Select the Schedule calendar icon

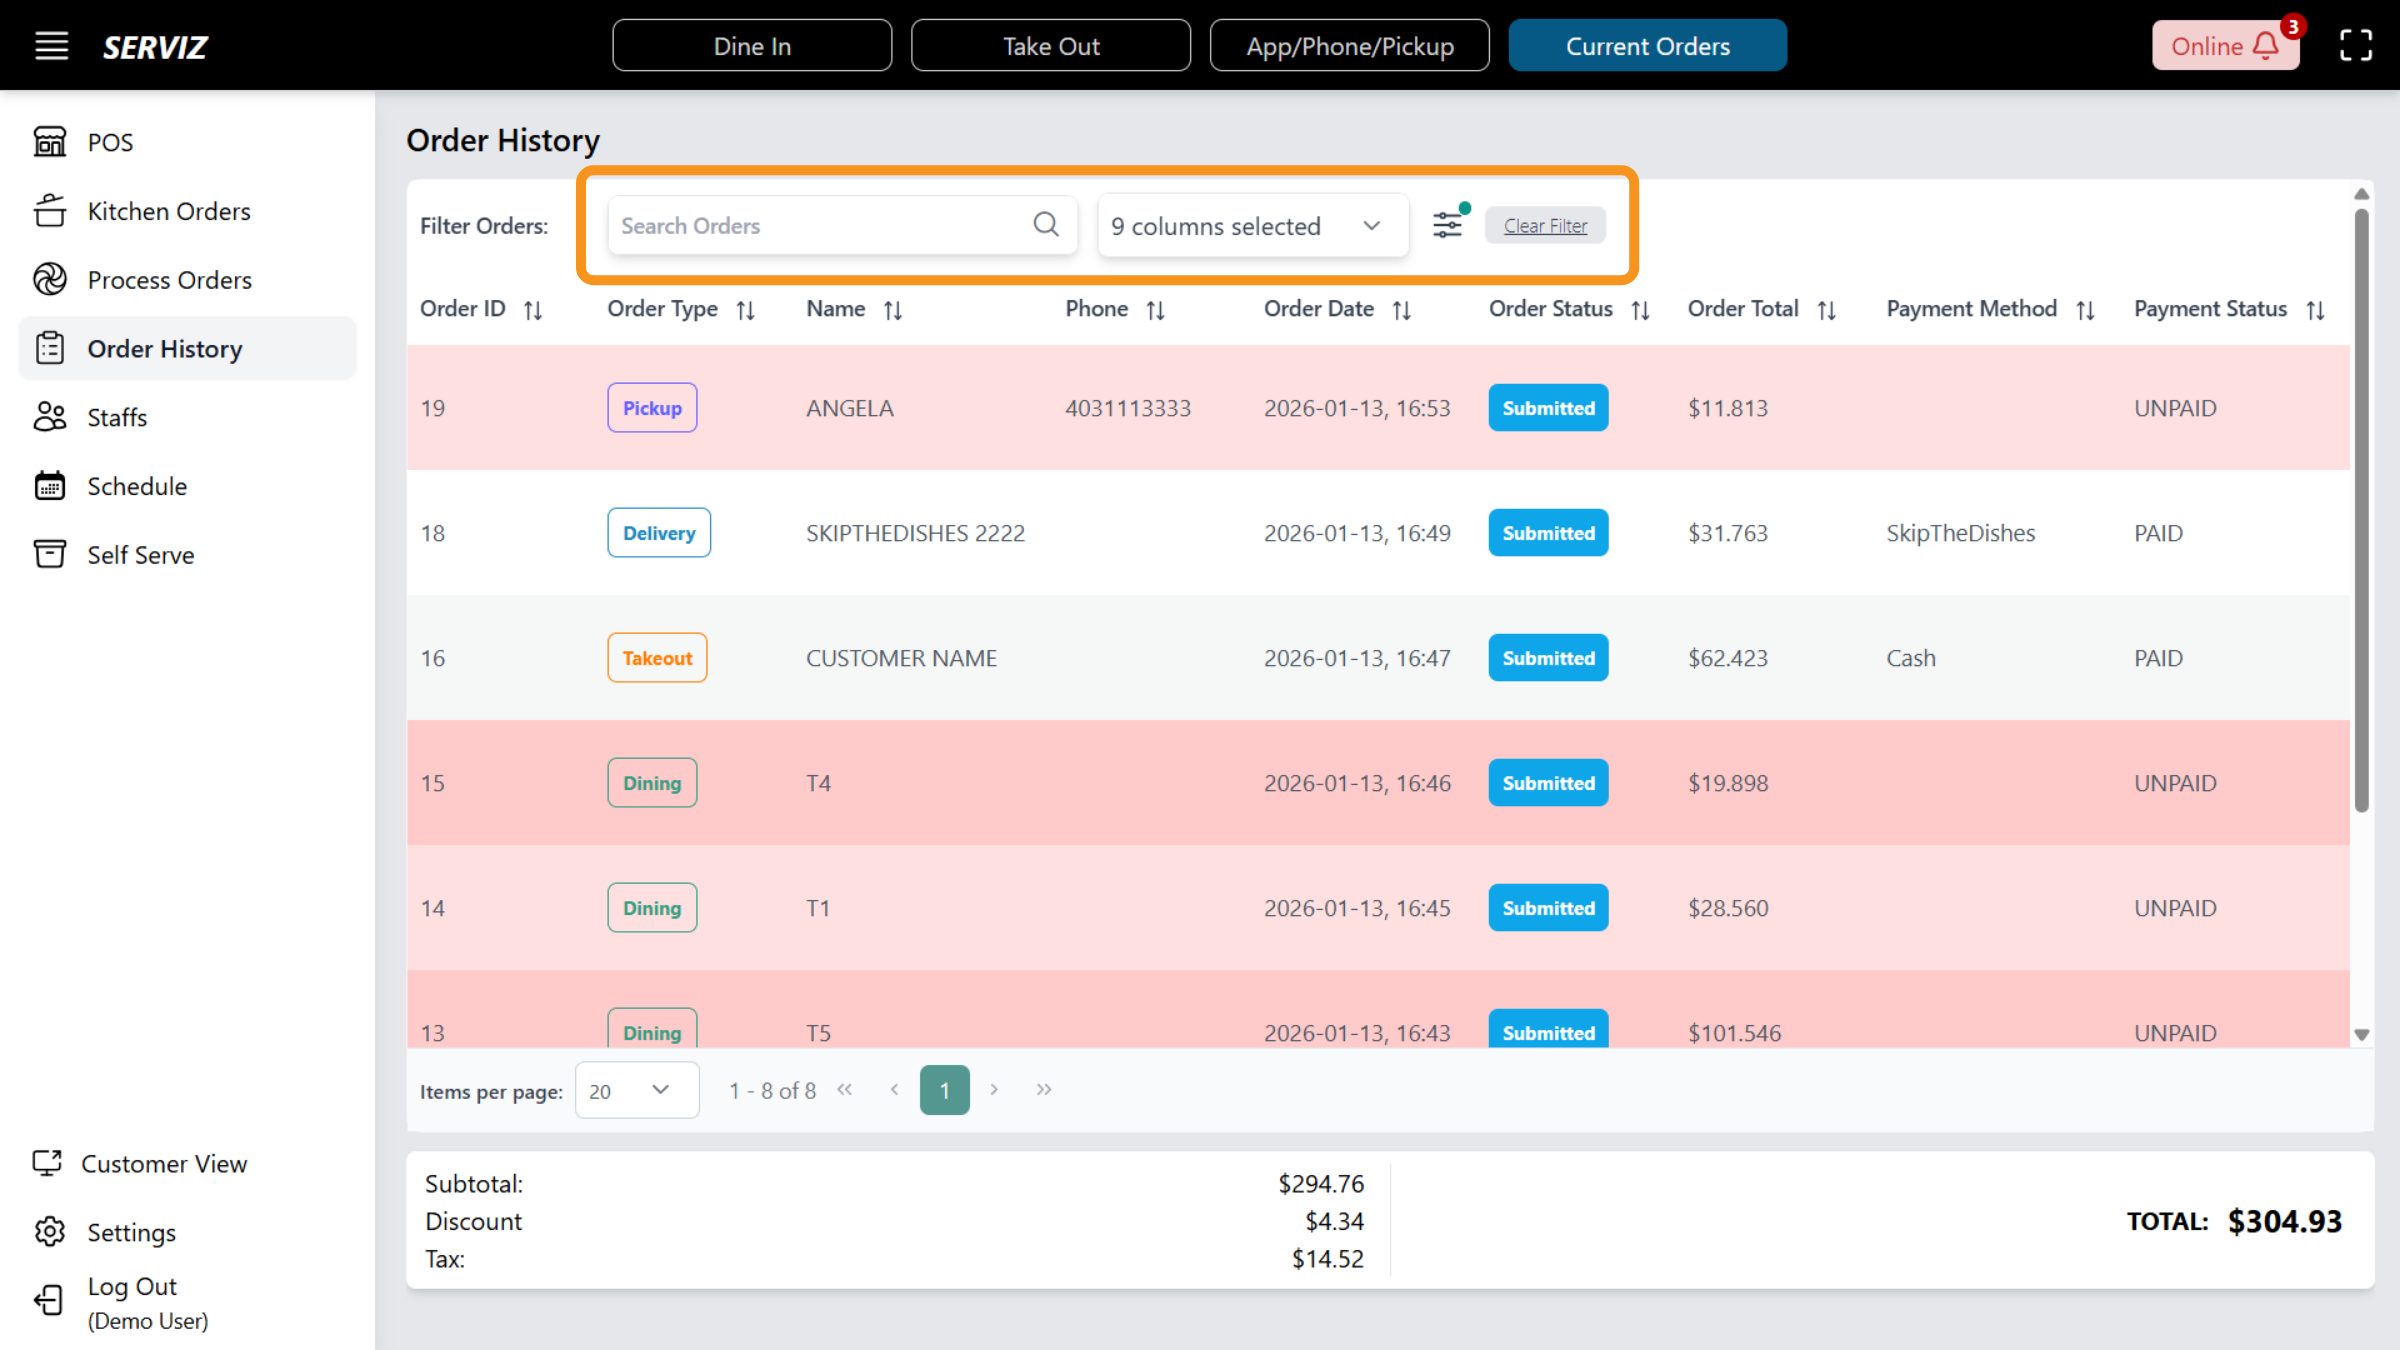tap(50, 485)
